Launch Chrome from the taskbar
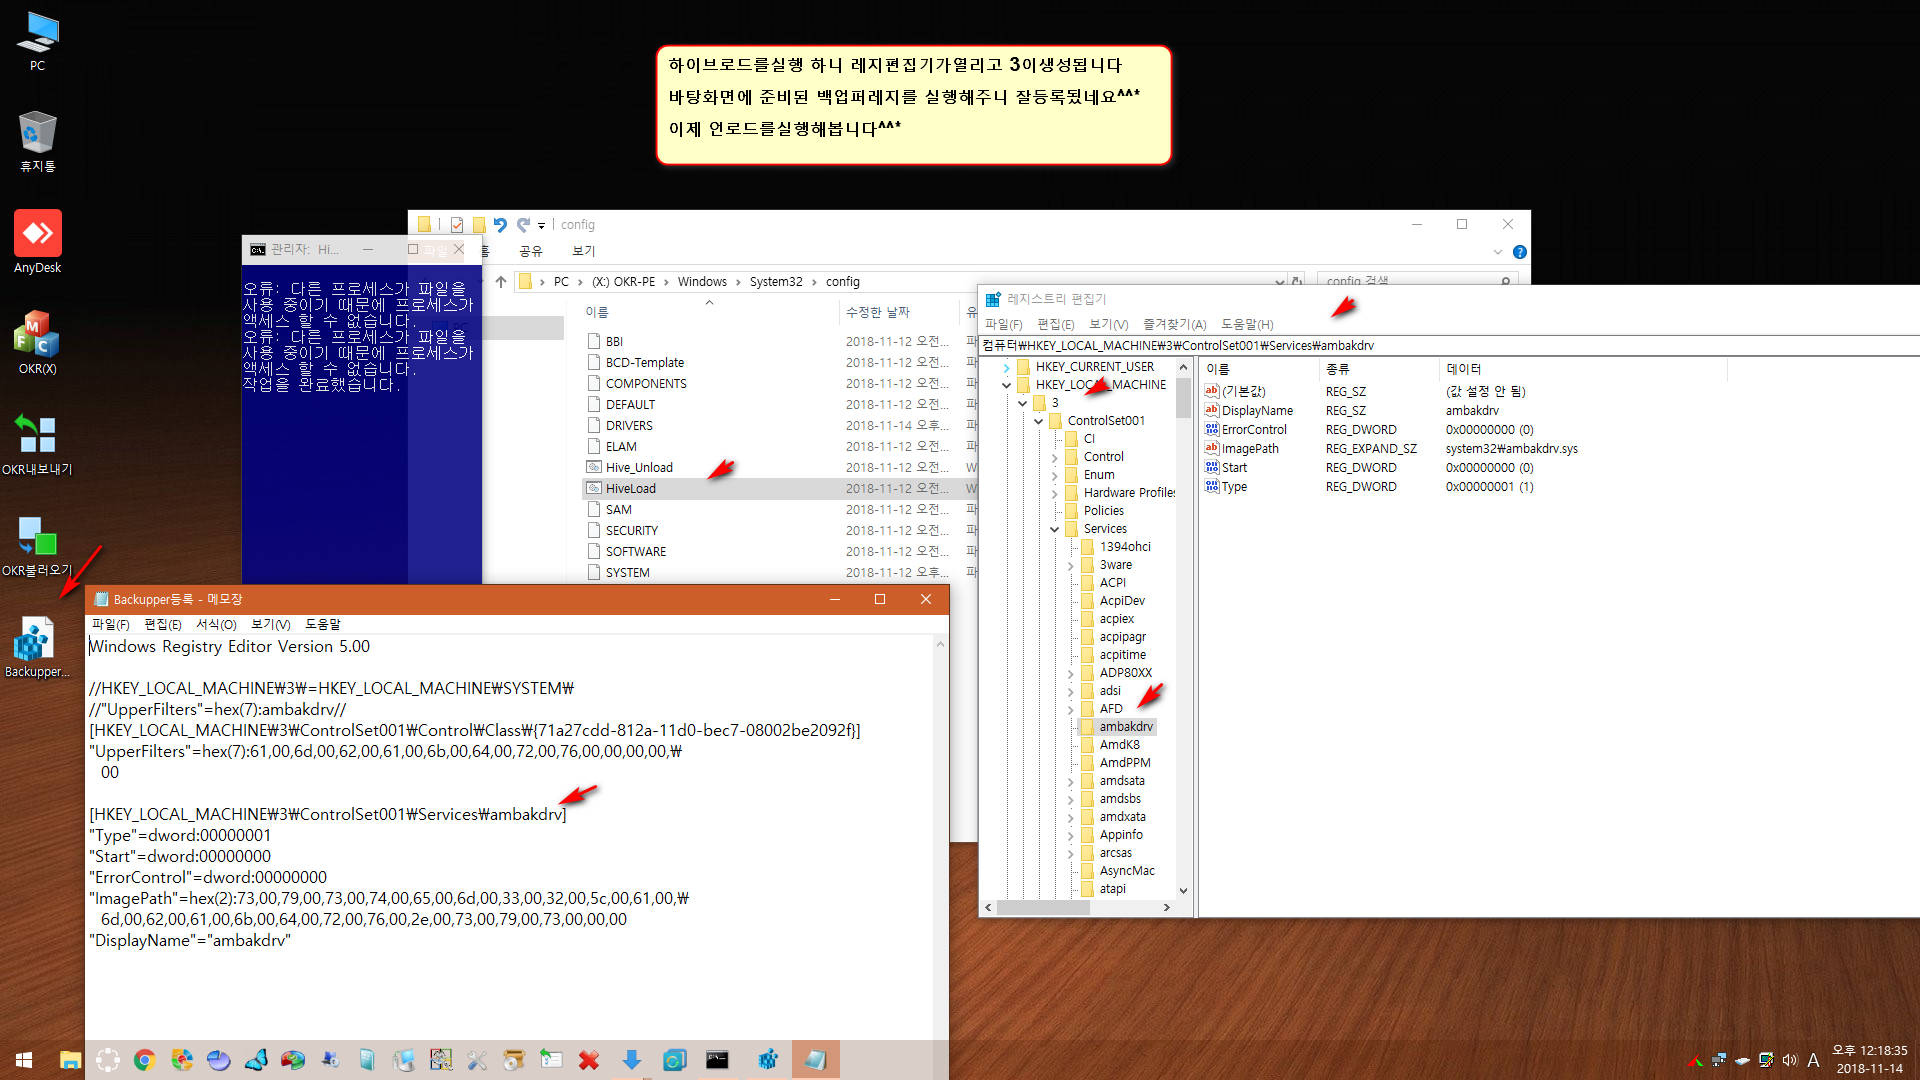The height and width of the screenshot is (1080, 1920). point(144,1060)
